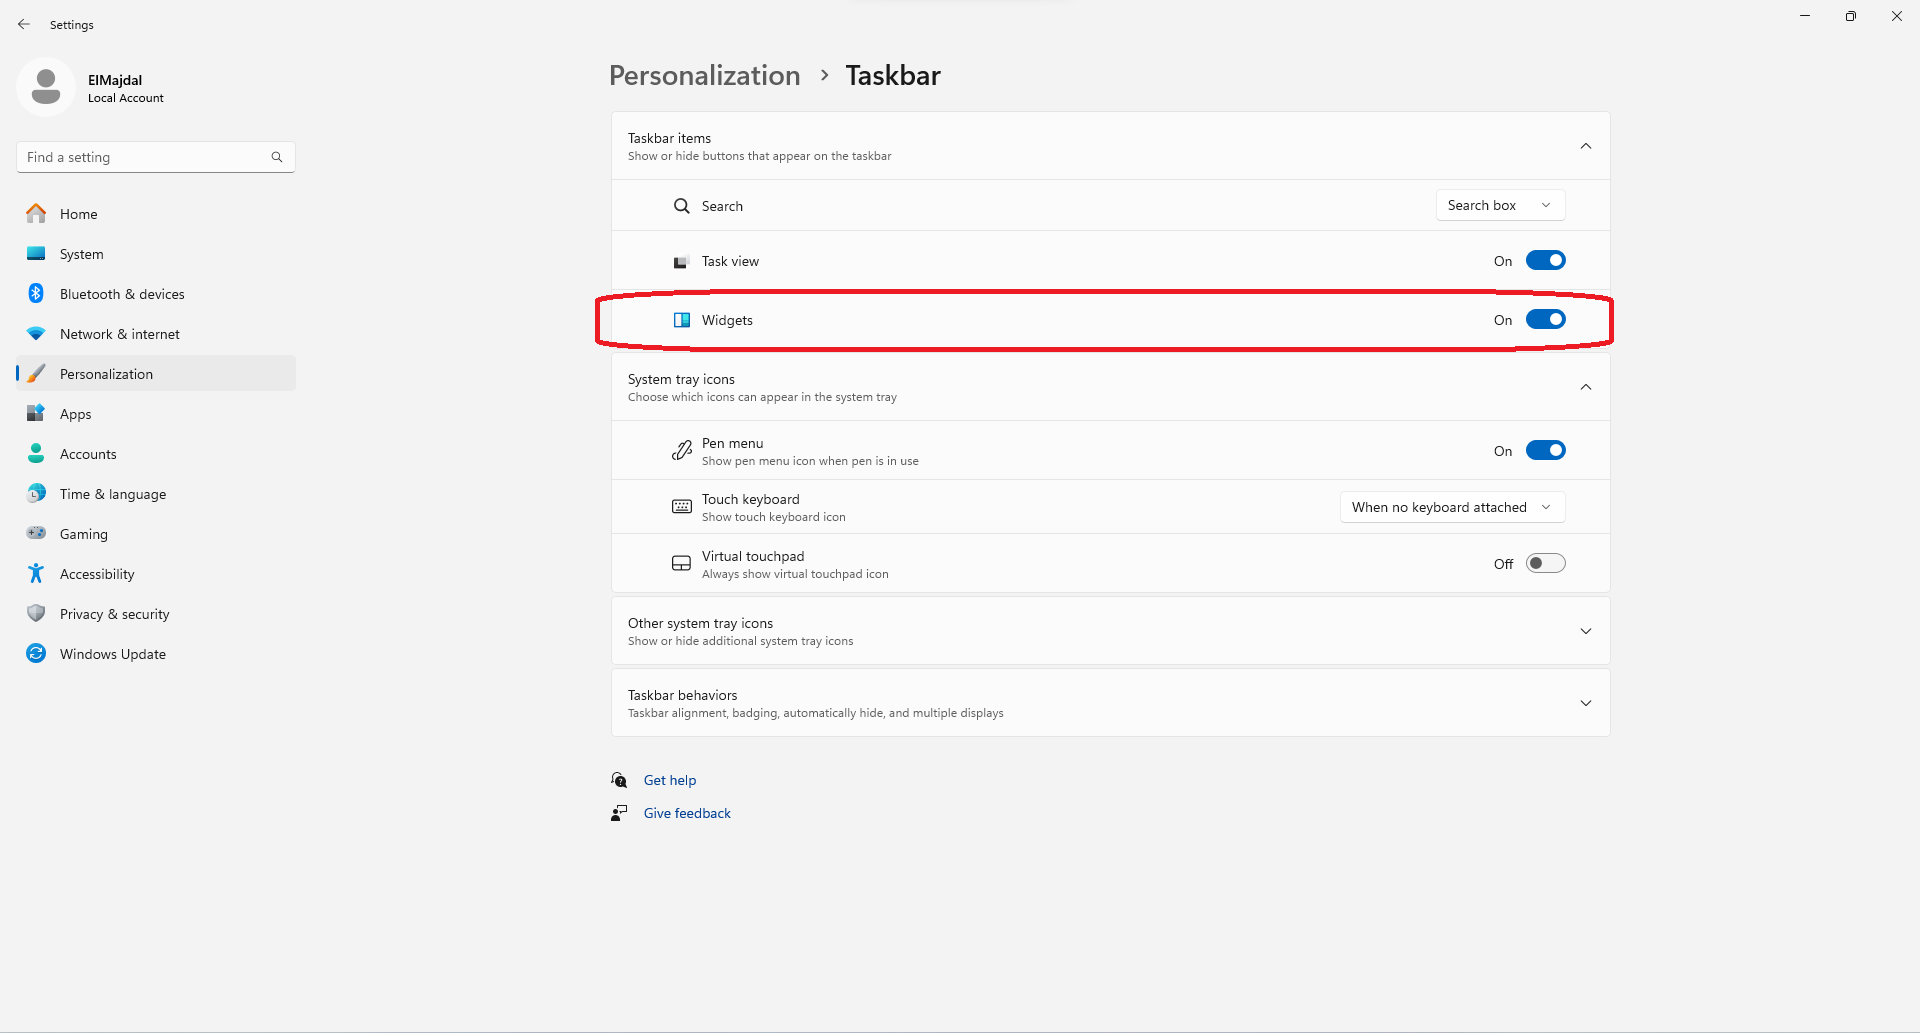This screenshot has width=1920, height=1033.
Task: Click the back arrow in Settings header
Action: click(24, 24)
